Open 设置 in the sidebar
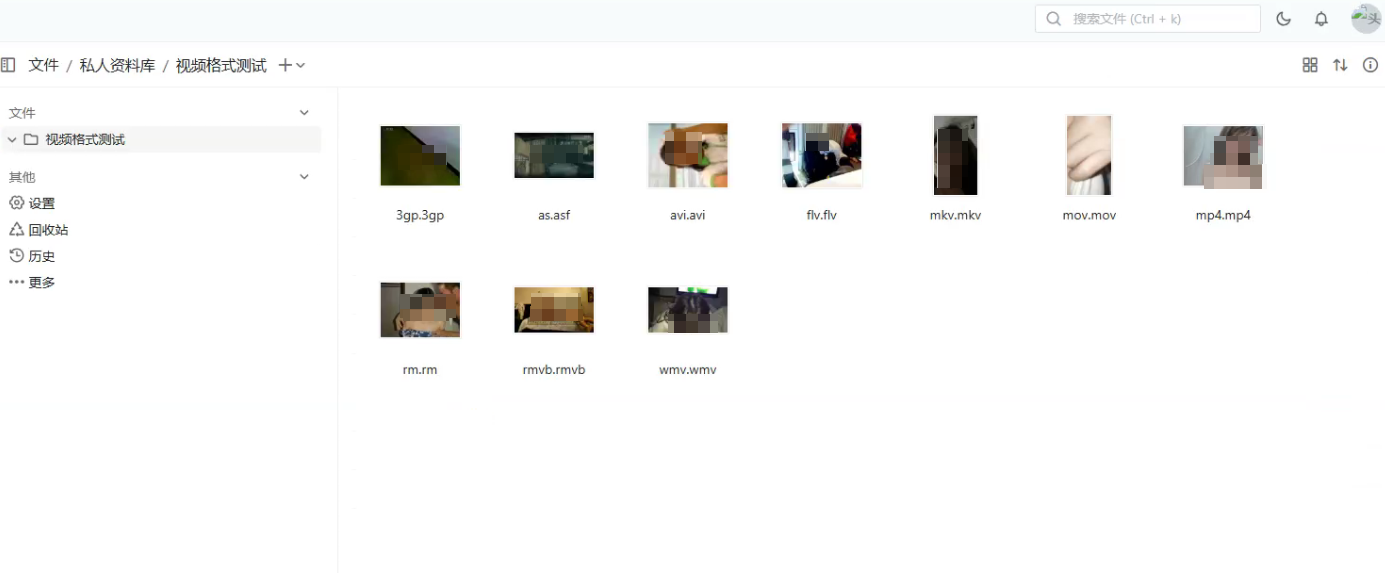1385x573 pixels. tap(41, 203)
